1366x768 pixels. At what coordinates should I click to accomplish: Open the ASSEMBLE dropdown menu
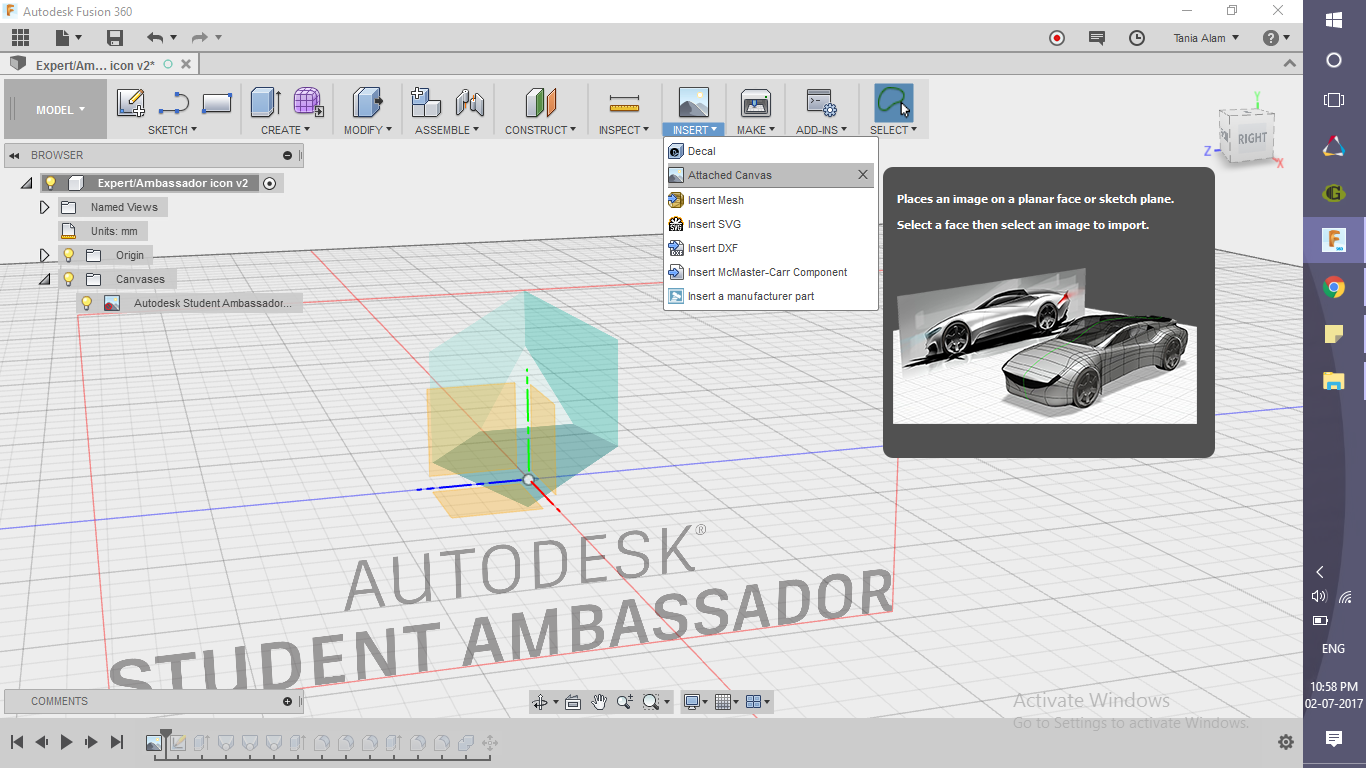pos(447,130)
